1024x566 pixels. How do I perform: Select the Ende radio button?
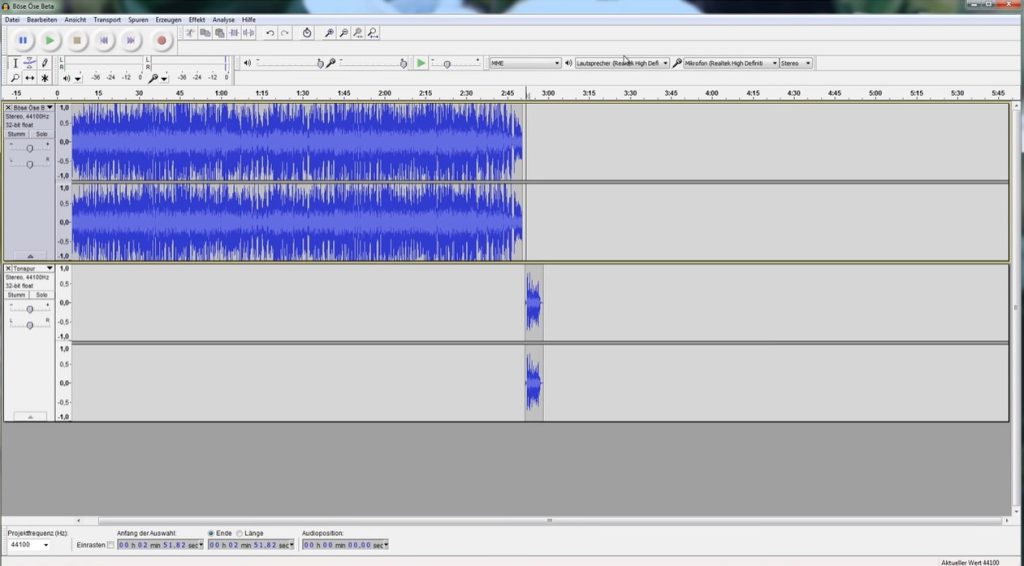pos(211,533)
